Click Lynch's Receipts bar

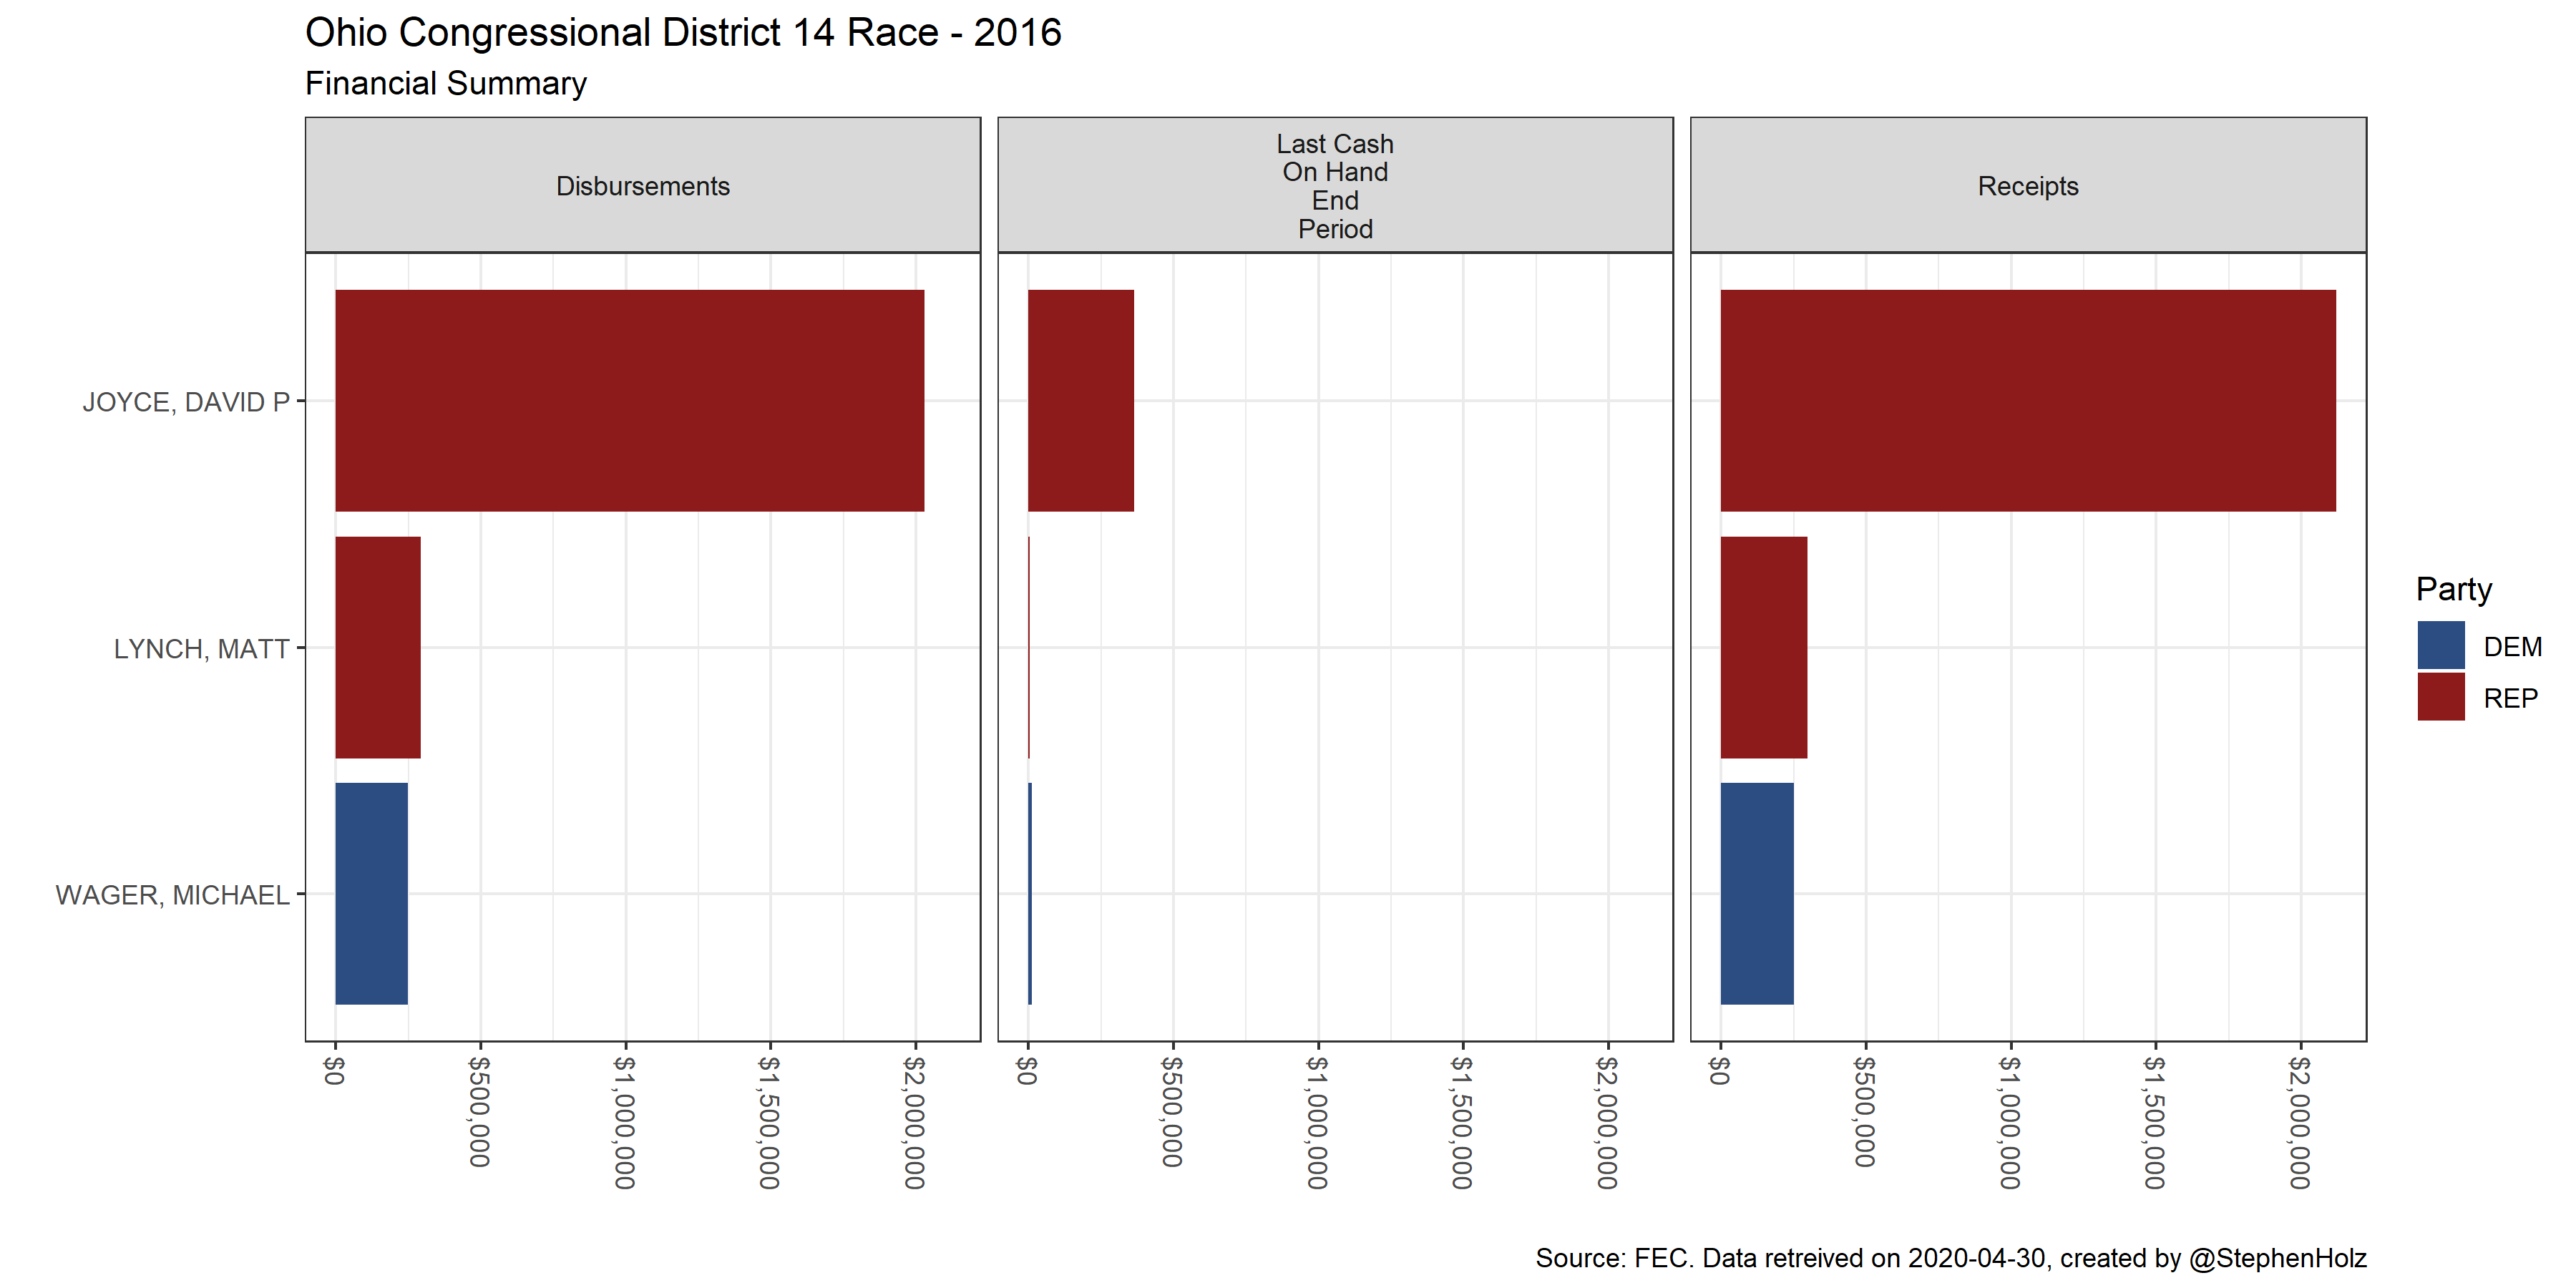pyautogui.click(x=1763, y=647)
